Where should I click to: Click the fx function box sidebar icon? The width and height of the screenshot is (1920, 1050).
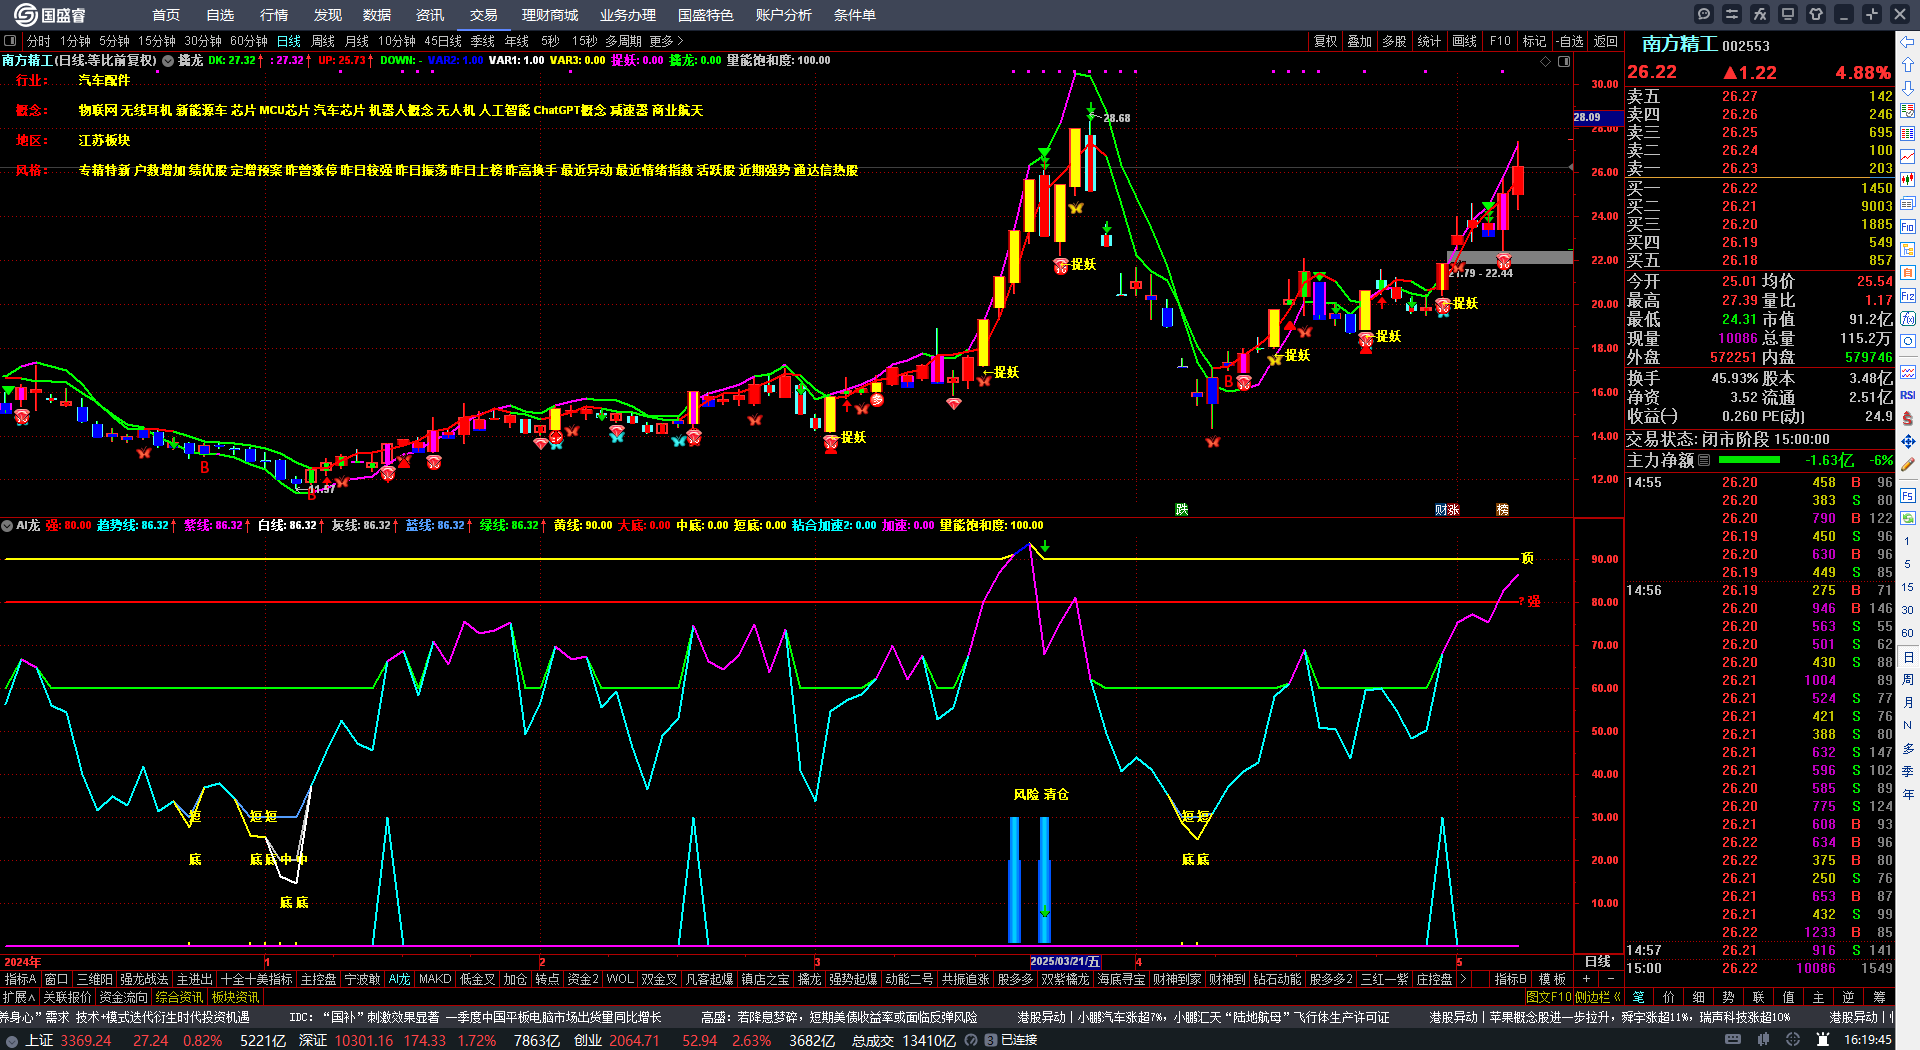point(1908,319)
